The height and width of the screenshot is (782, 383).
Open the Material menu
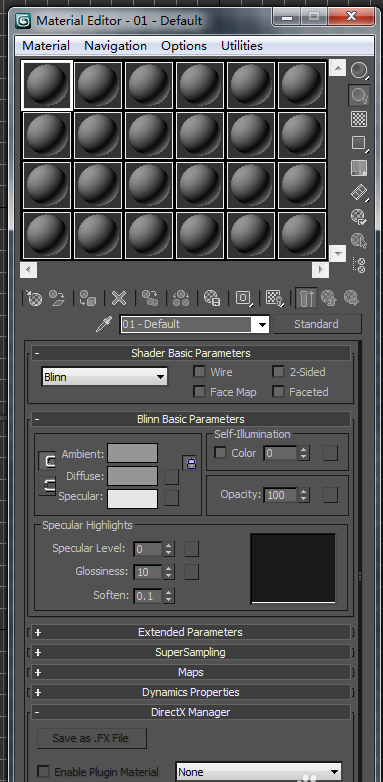pos(46,46)
